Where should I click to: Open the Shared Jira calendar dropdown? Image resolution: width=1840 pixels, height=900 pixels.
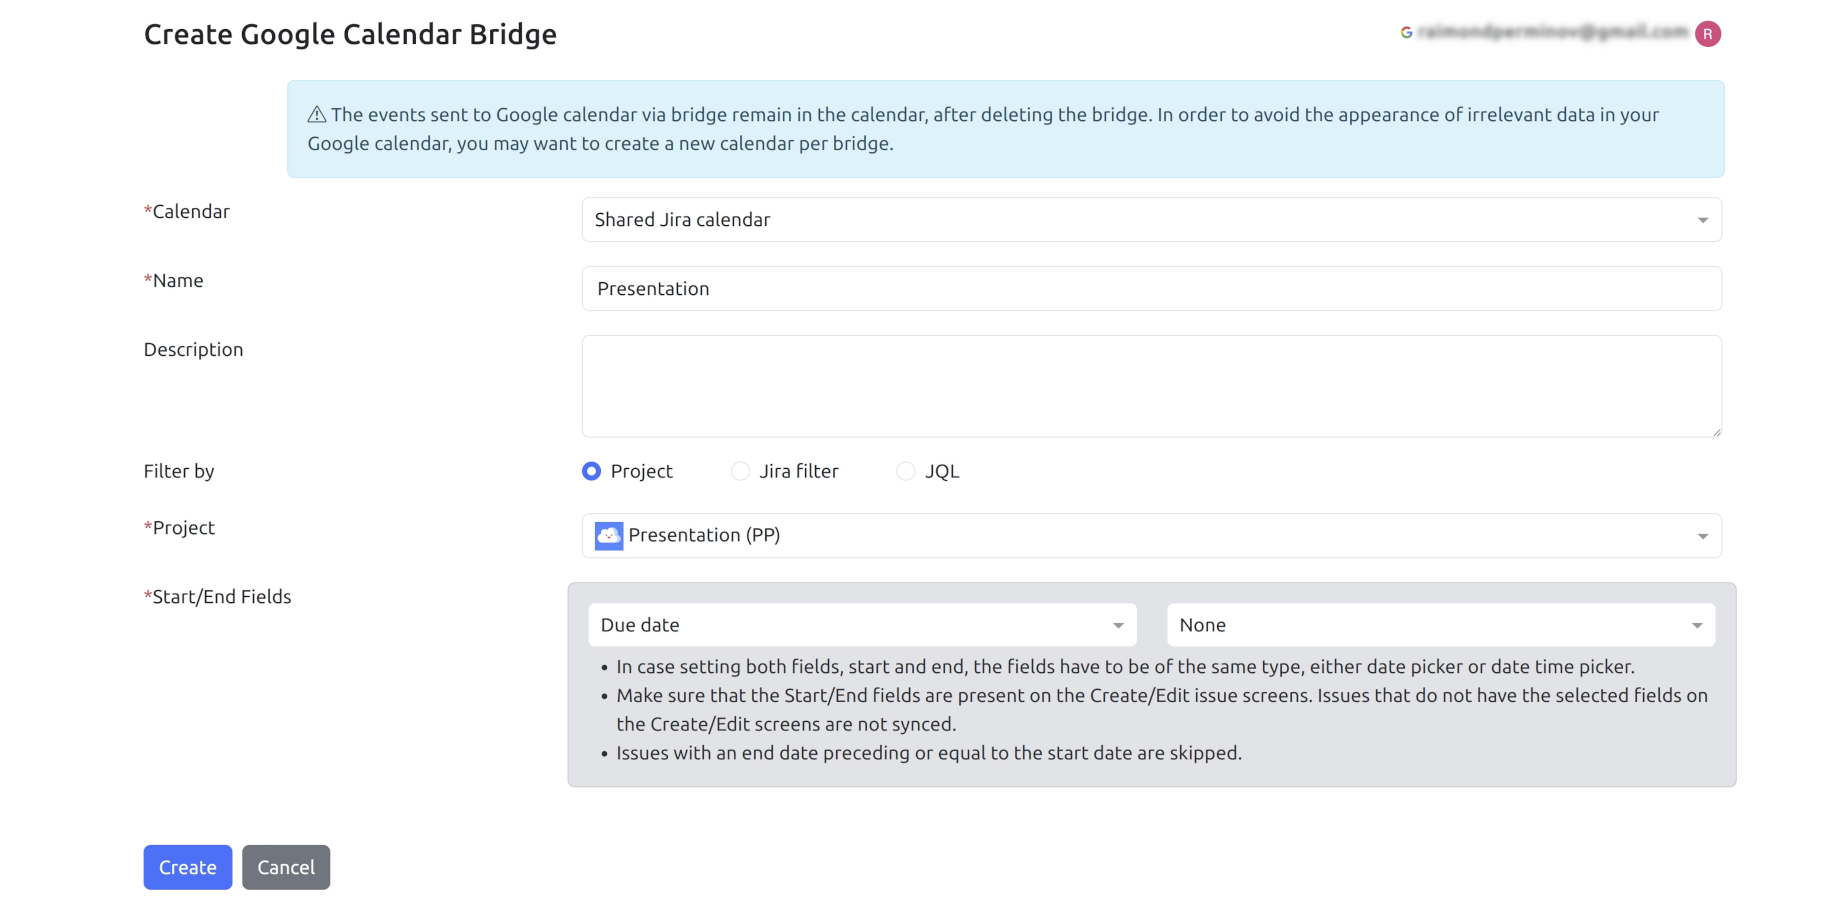(x=1151, y=220)
